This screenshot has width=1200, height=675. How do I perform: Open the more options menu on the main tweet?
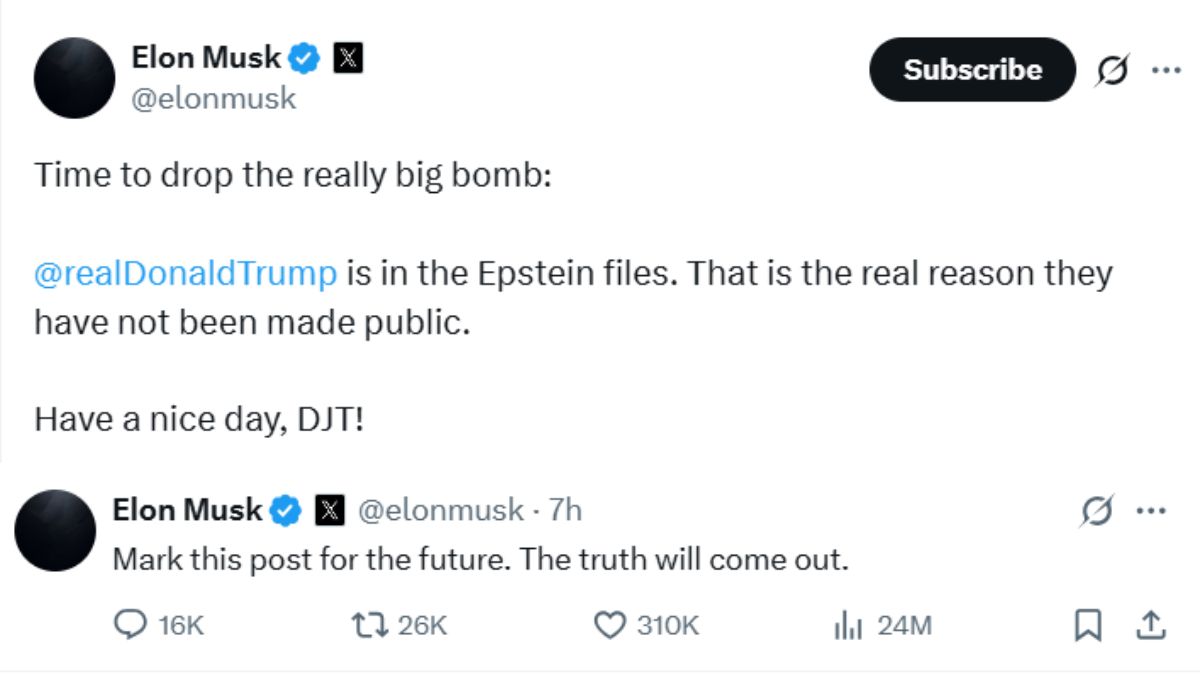1165,70
